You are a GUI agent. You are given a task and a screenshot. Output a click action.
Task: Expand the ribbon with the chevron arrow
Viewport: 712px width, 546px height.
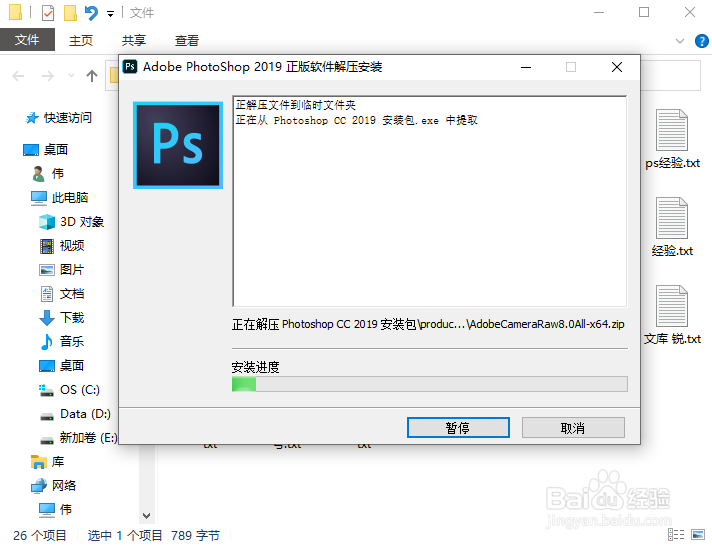pyautogui.click(x=680, y=41)
